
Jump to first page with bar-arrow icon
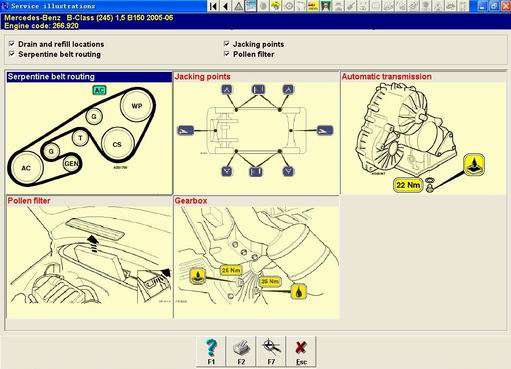tap(214, 6)
